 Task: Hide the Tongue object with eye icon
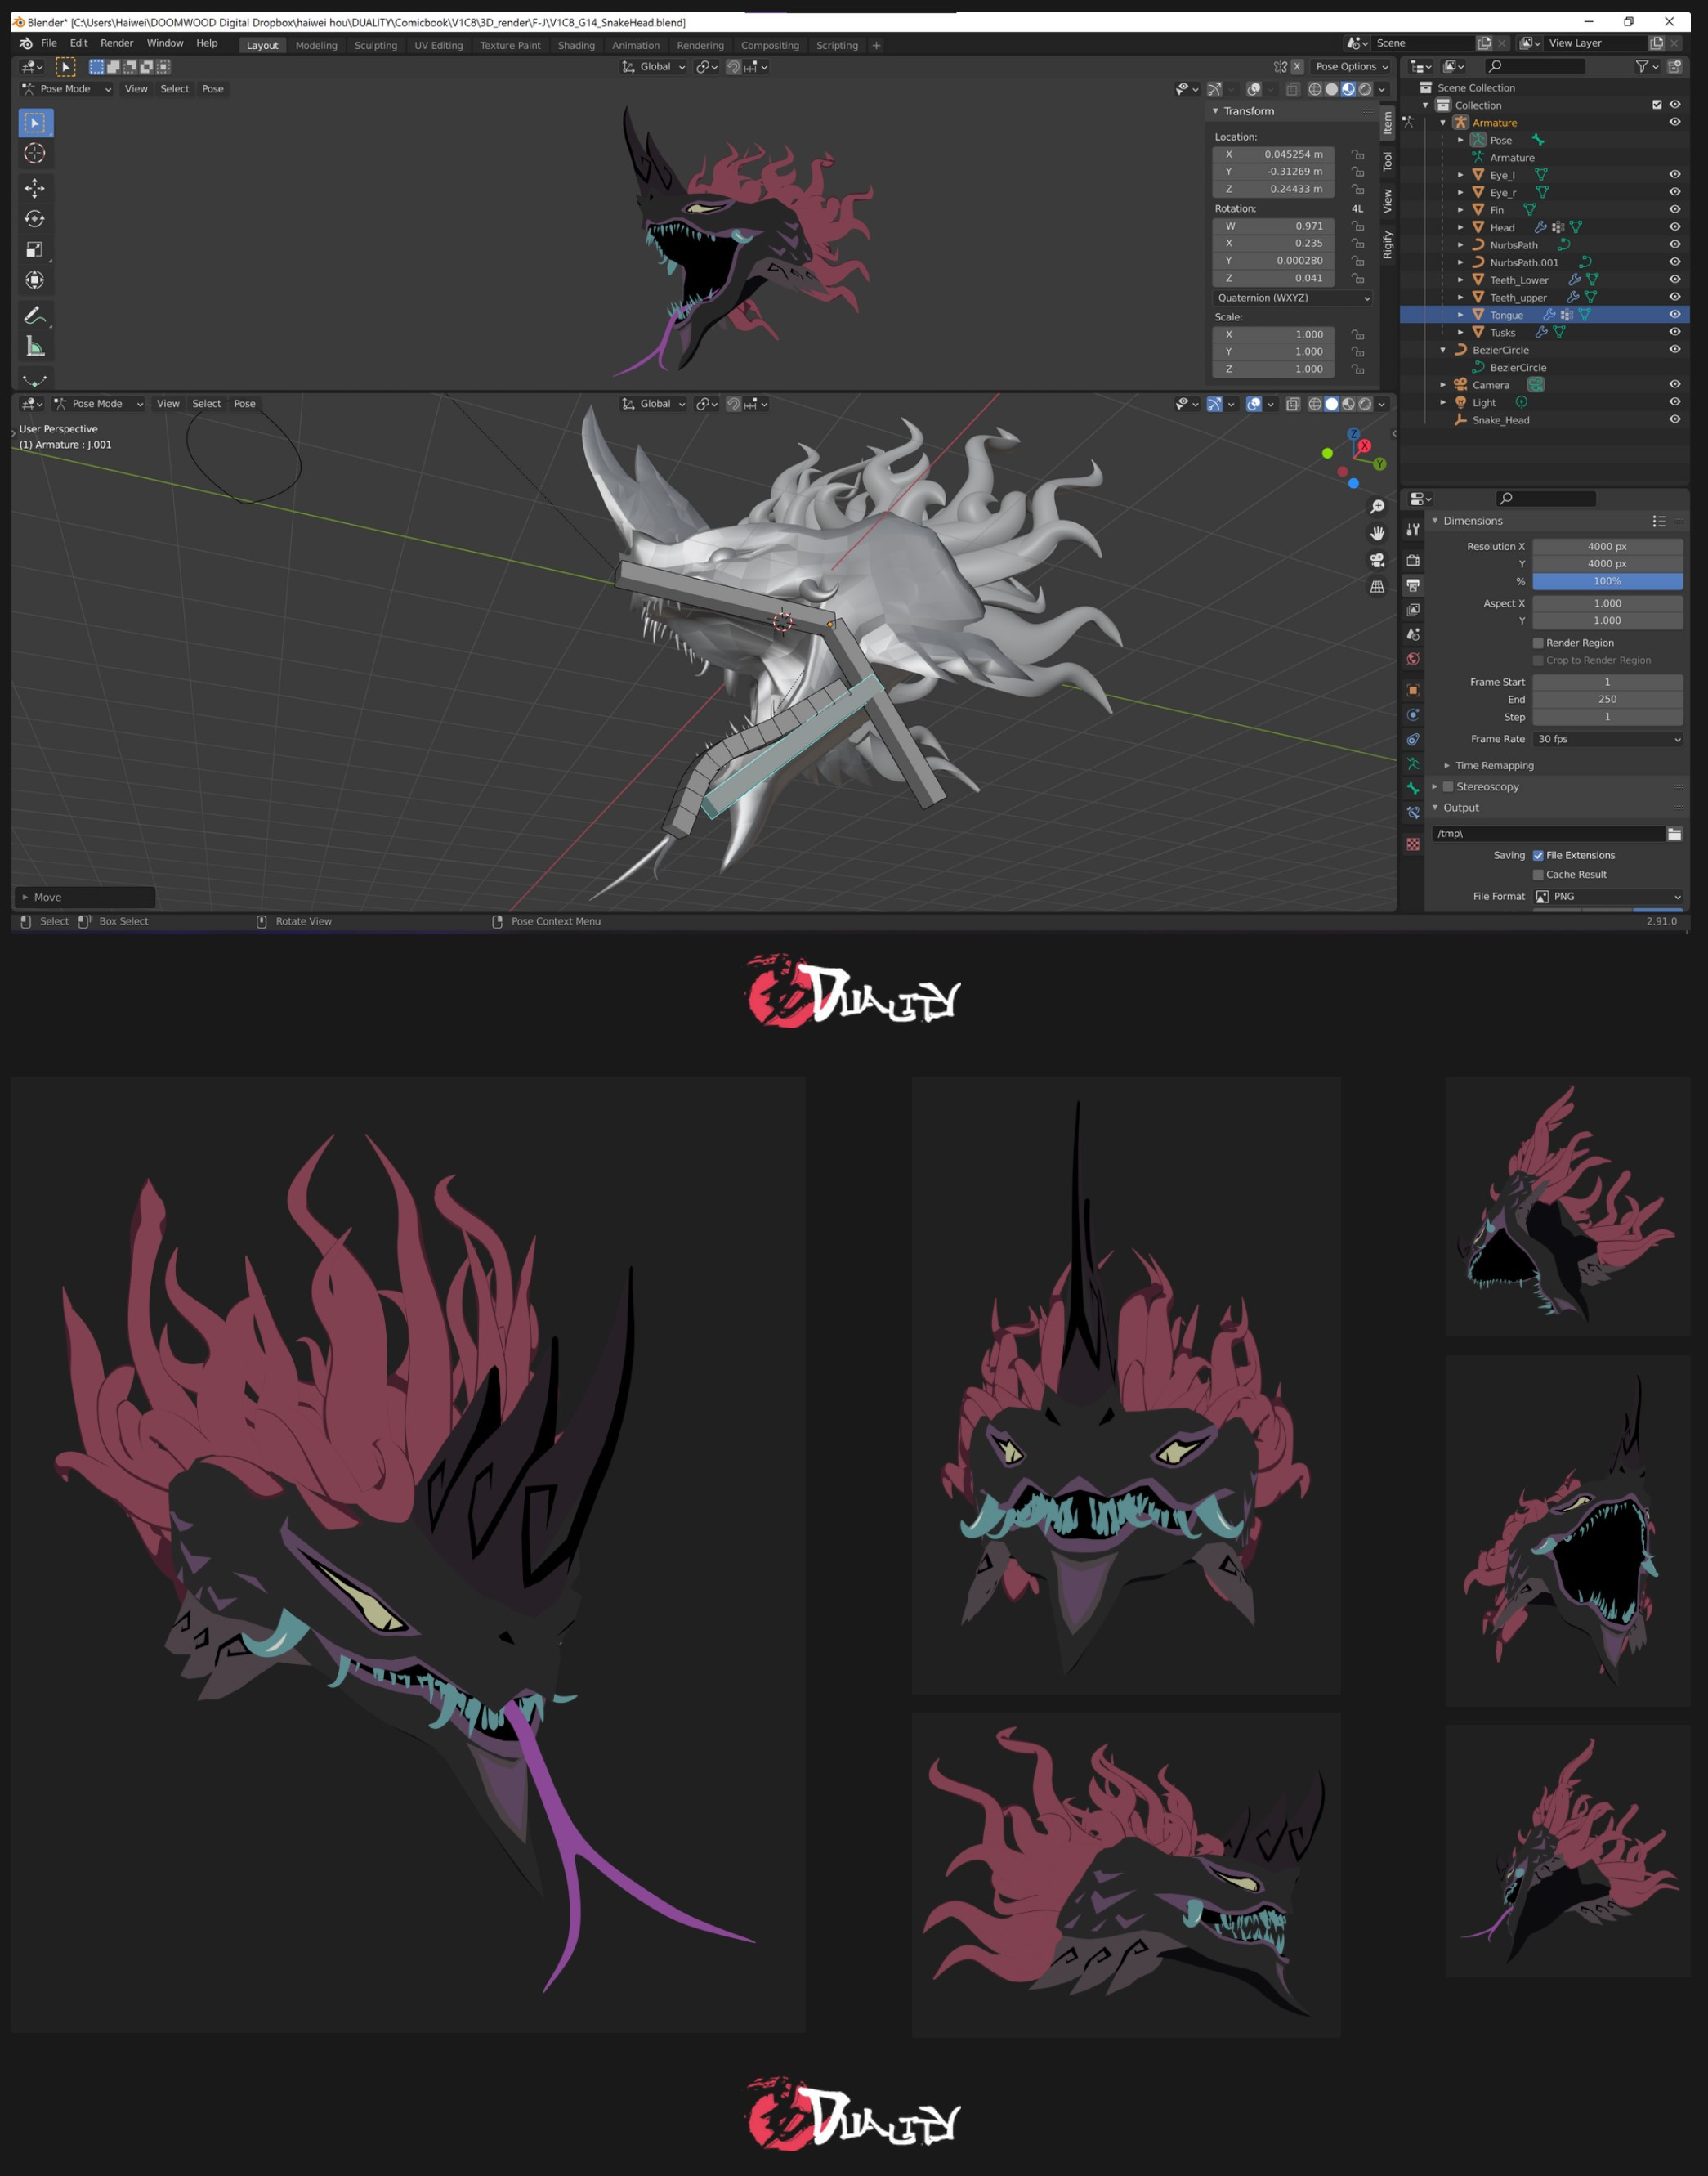(x=1674, y=315)
